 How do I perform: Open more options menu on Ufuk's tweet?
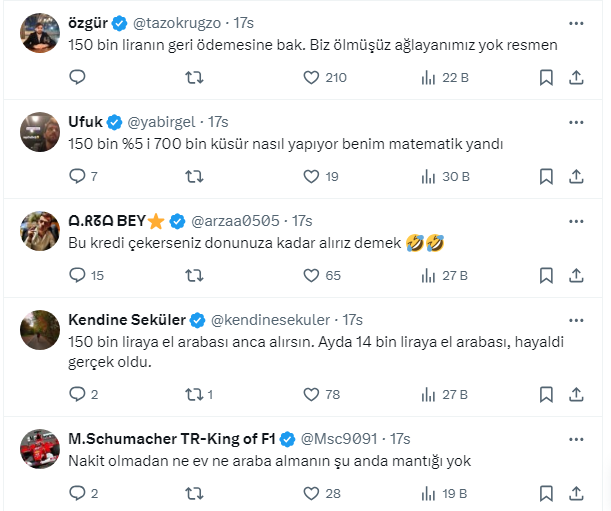coord(576,121)
